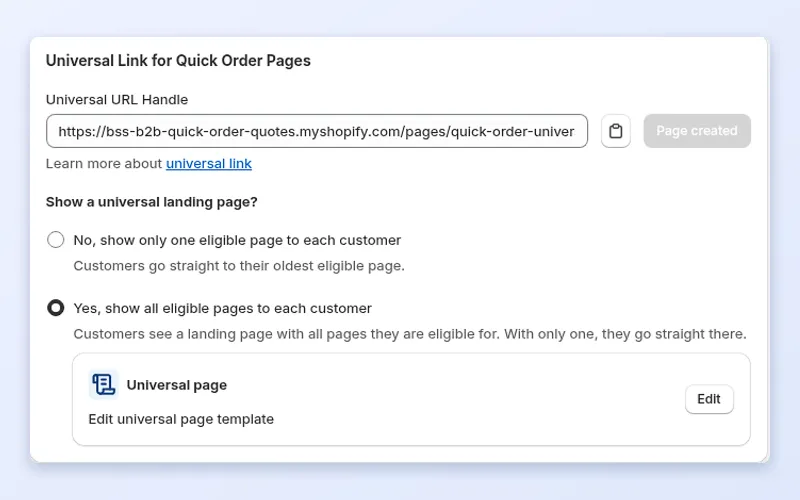Viewport: 800px width, 500px height.
Task: Click 'Universal Link for Quick Order Pages' heading
Action: [x=178, y=61]
